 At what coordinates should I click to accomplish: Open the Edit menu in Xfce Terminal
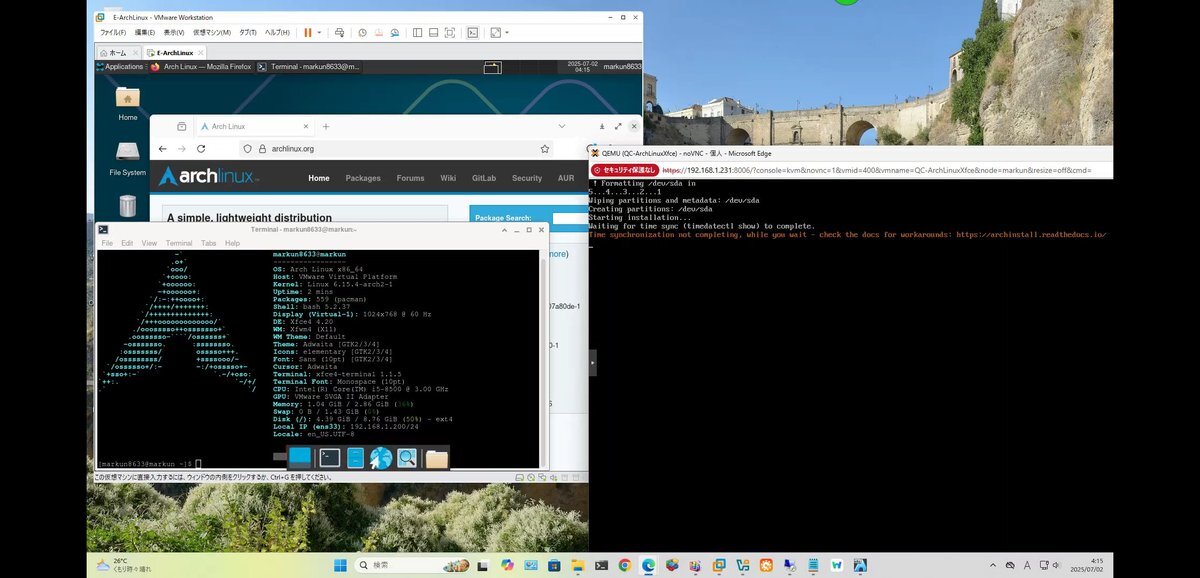pos(127,243)
